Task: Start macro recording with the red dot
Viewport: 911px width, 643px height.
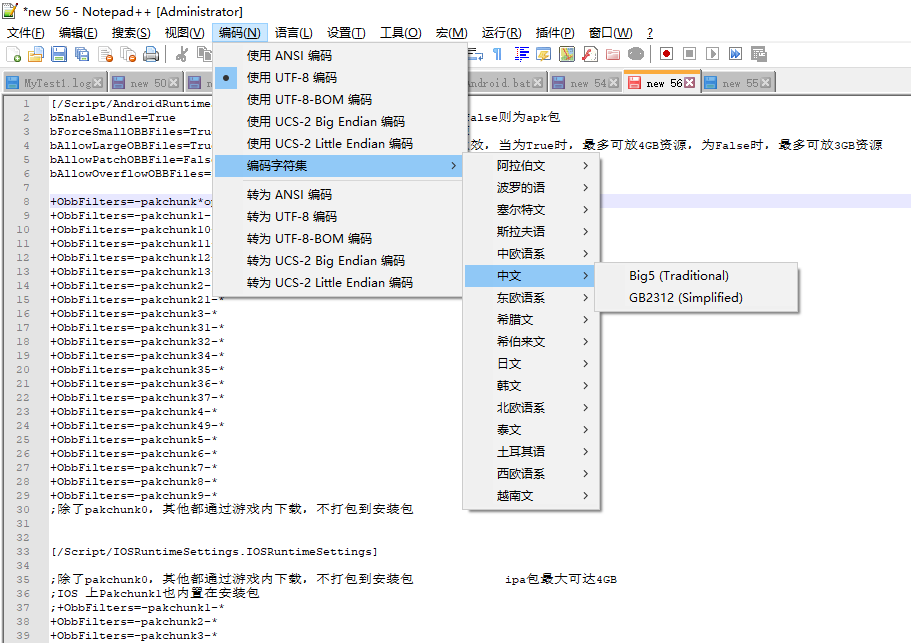Action: (666, 54)
